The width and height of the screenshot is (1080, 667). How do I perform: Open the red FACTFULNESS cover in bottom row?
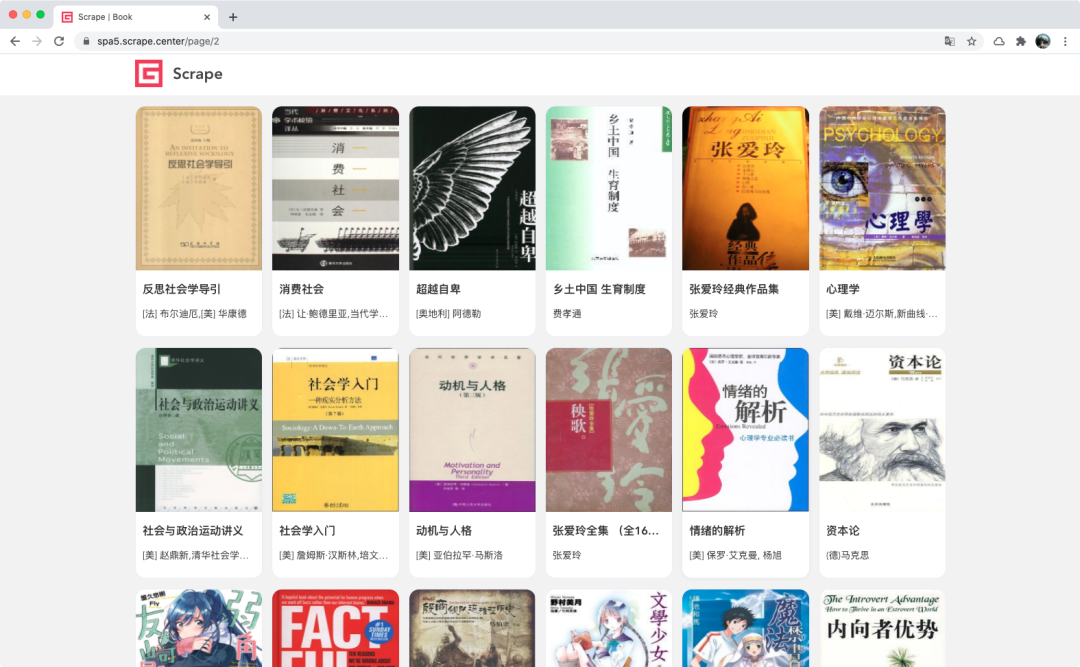coord(335,628)
